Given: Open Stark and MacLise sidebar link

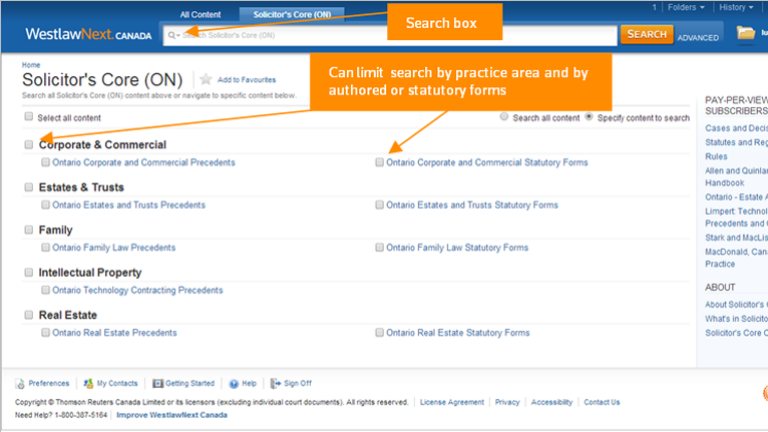Looking at the screenshot, I should click(x=736, y=238).
